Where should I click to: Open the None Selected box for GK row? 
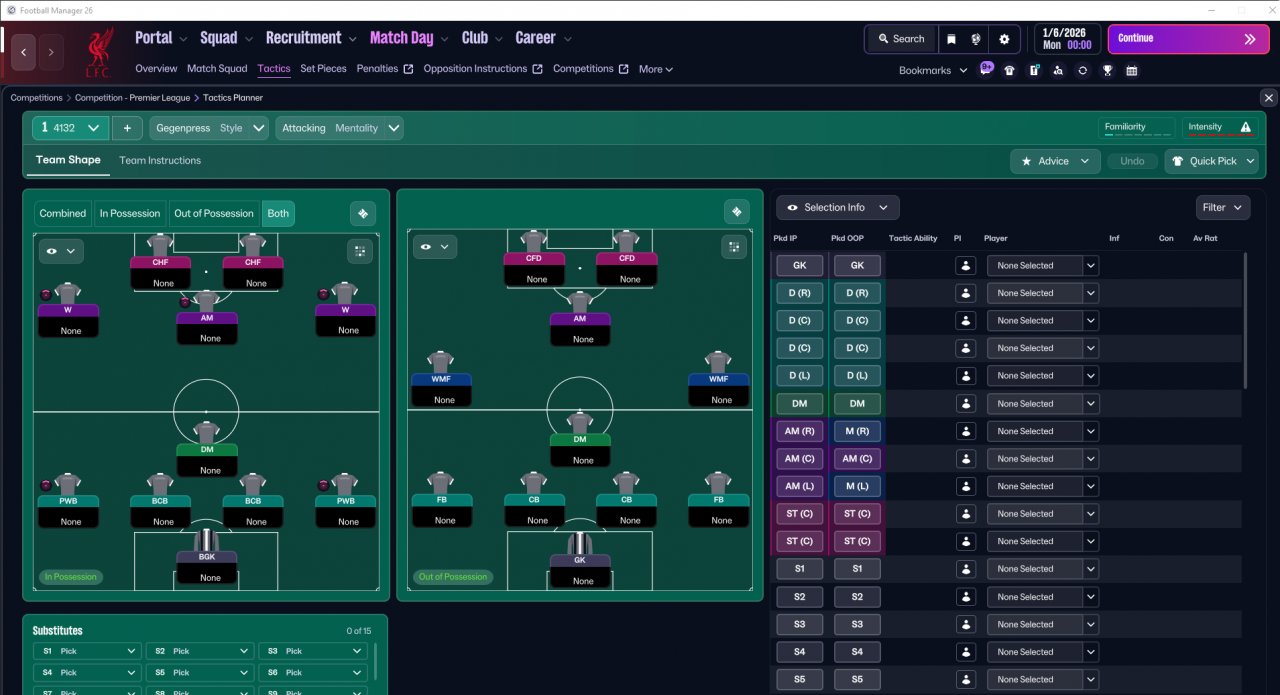1043,266
